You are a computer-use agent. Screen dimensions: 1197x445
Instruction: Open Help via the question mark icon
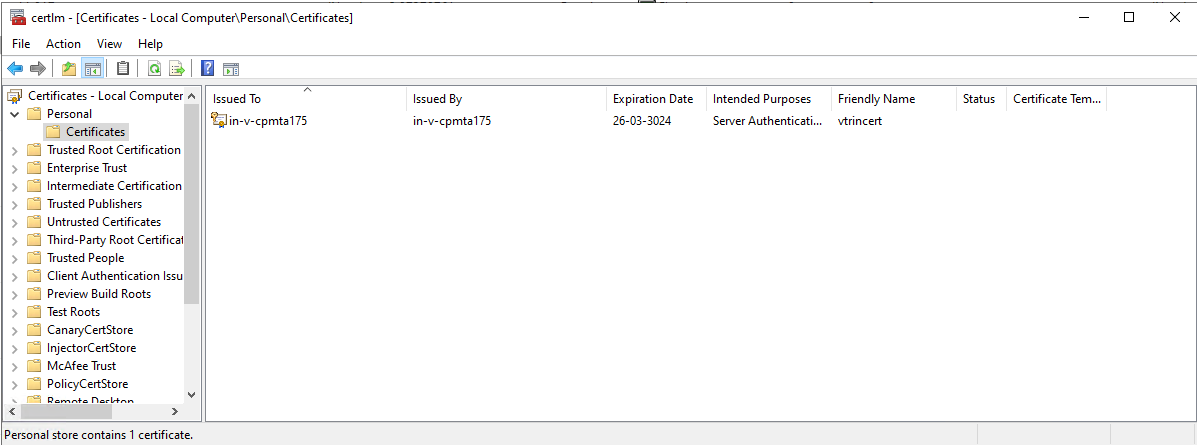pos(208,69)
